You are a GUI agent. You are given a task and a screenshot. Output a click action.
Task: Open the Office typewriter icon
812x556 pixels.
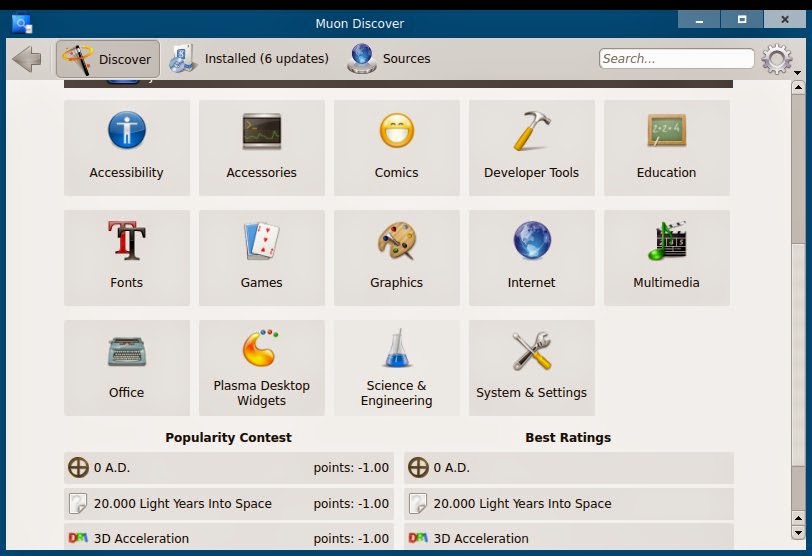(x=127, y=352)
